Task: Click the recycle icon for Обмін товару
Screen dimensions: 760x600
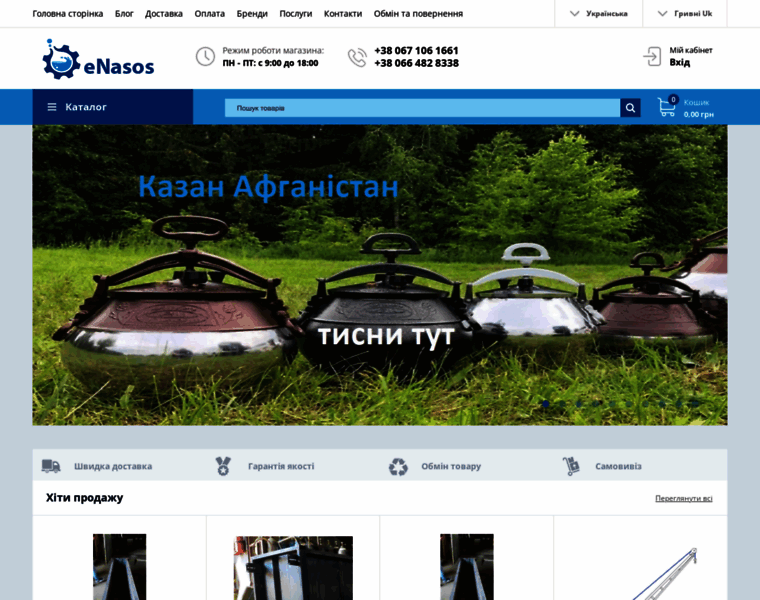Action: (x=398, y=466)
